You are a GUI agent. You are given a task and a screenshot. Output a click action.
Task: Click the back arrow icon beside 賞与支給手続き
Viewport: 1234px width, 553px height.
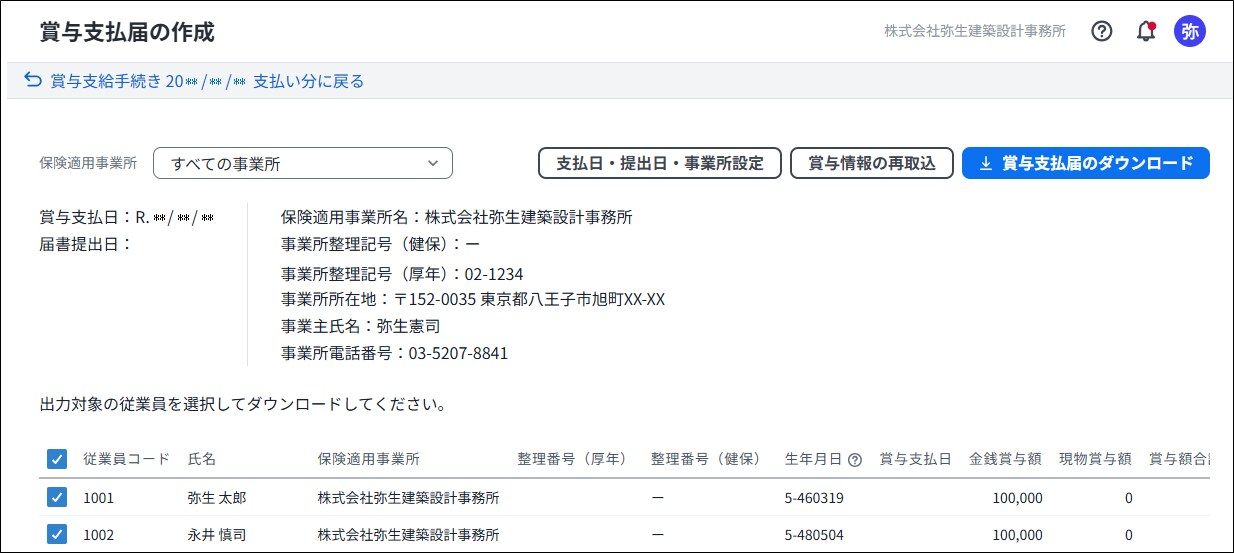point(33,80)
